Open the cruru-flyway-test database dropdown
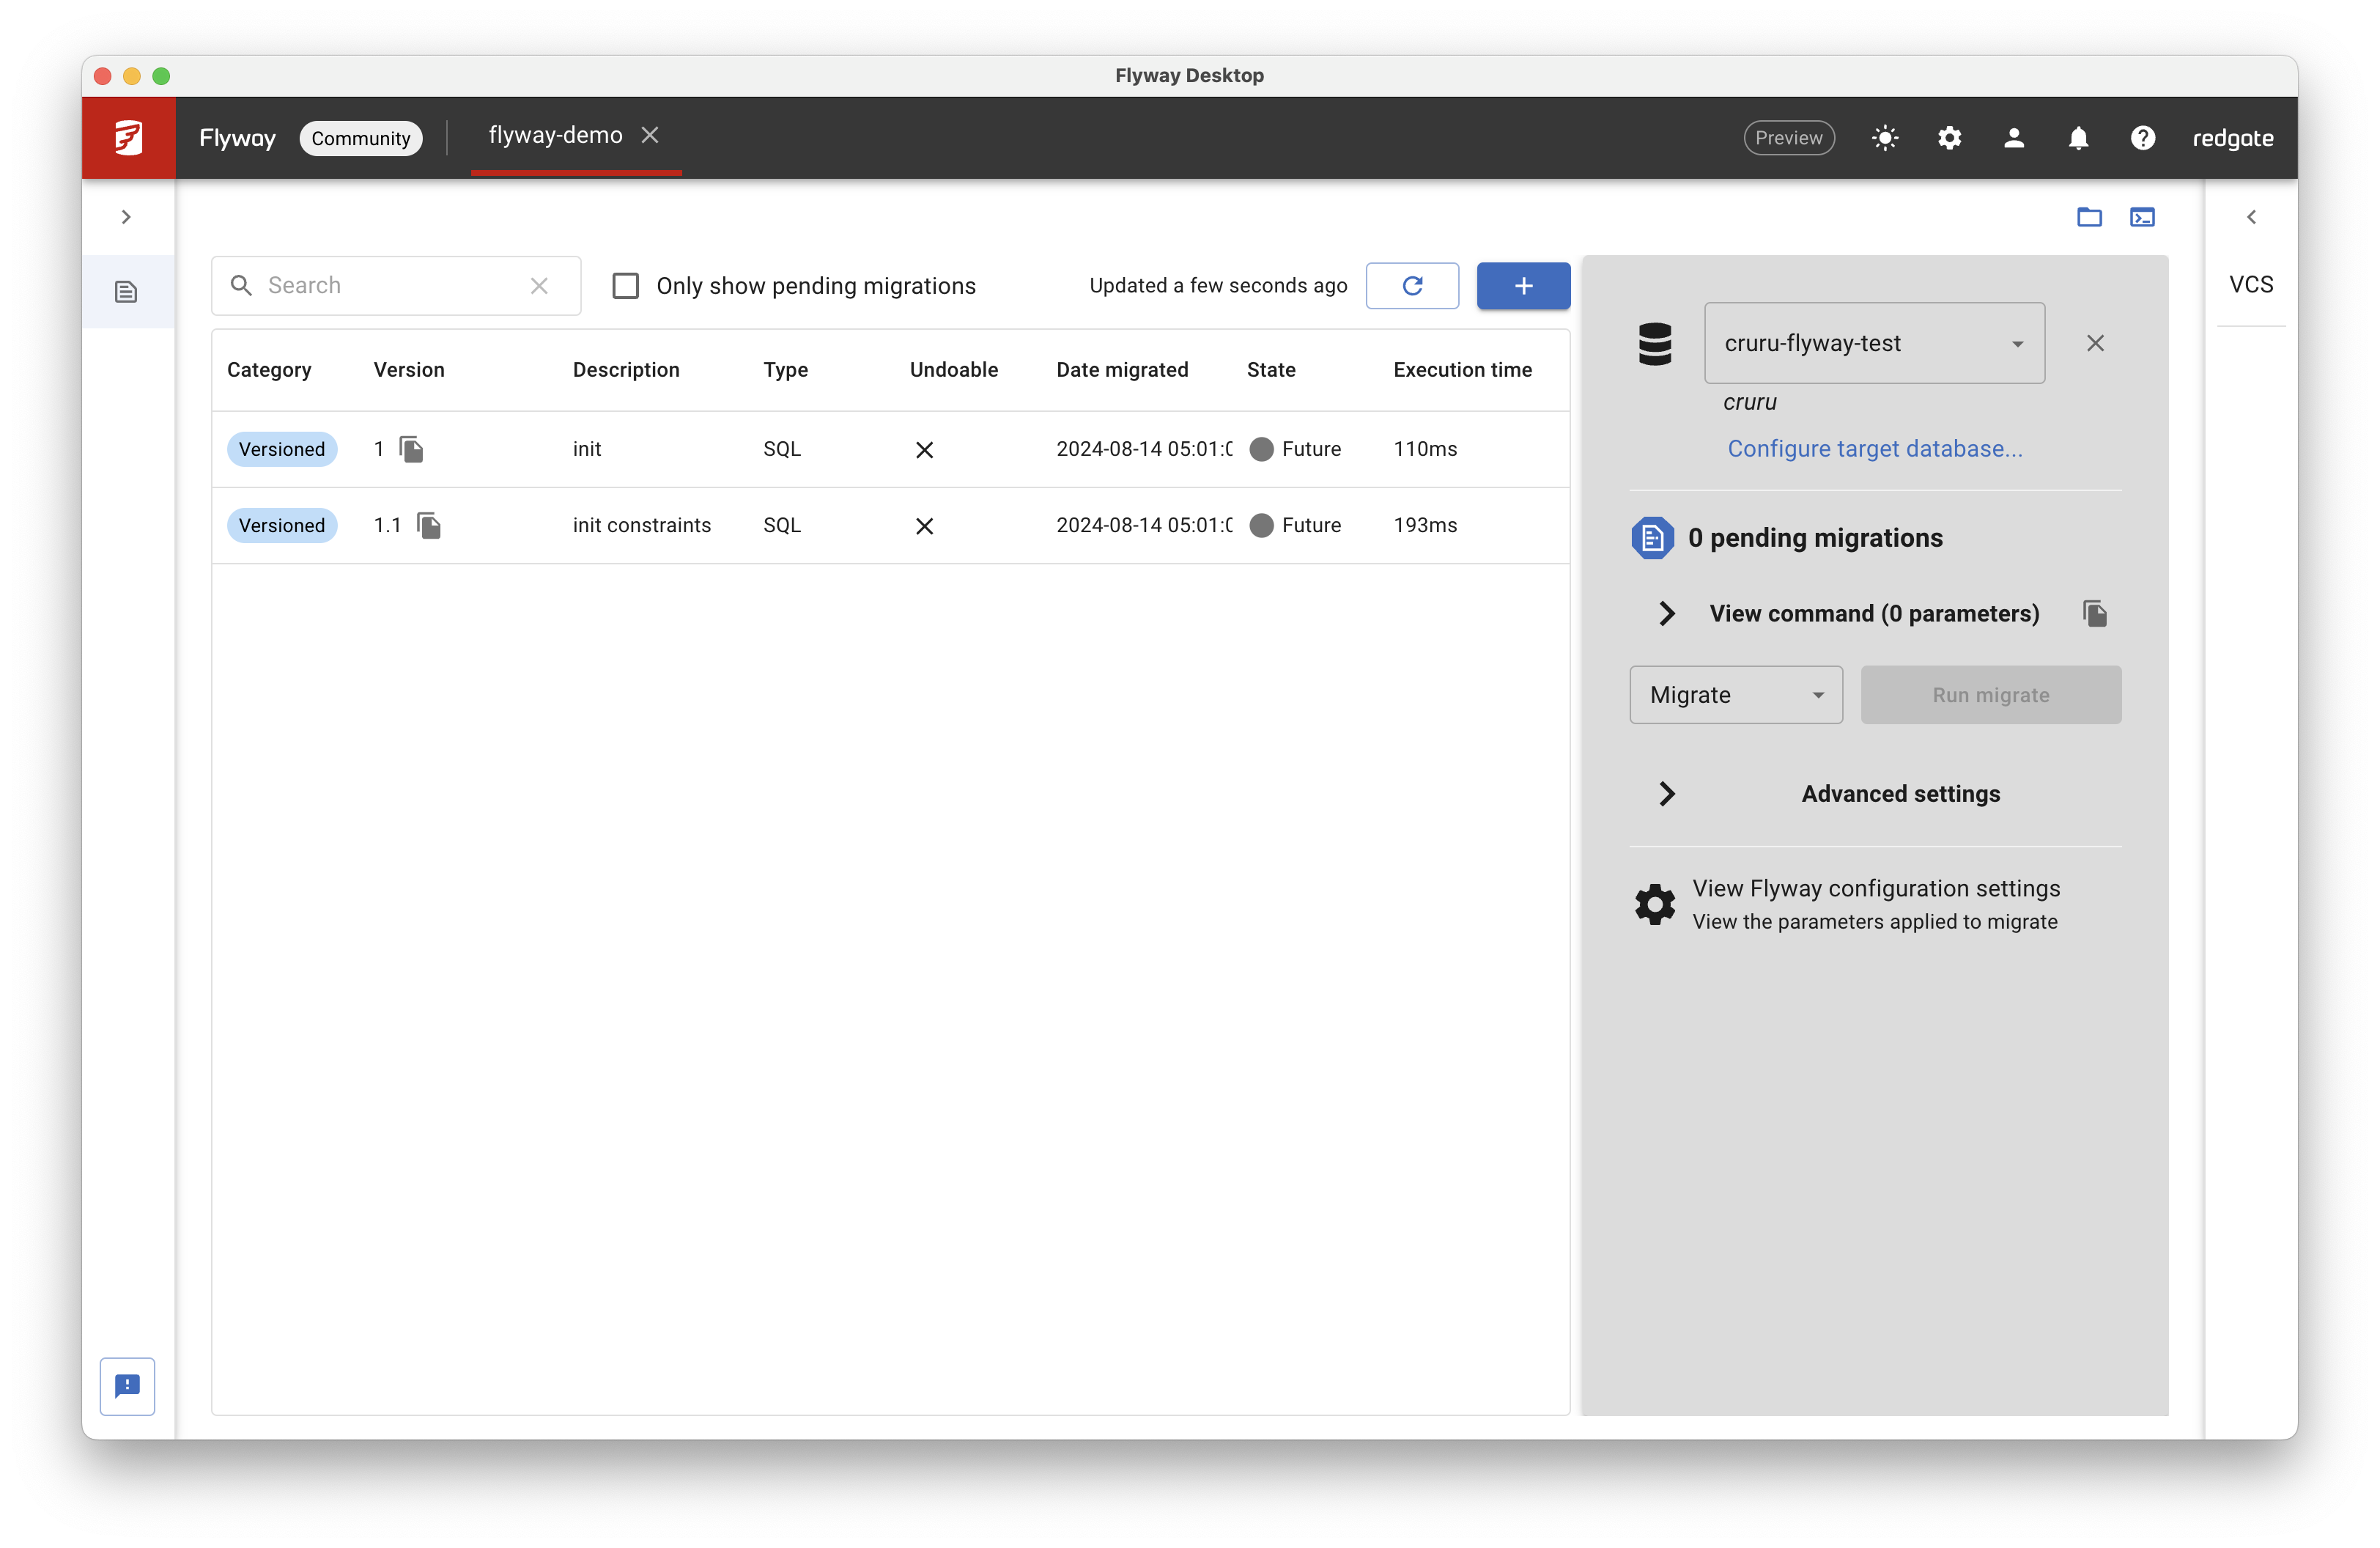The width and height of the screenshot is (2380, 1548). pyautogui.click(x=1874, y=343)
